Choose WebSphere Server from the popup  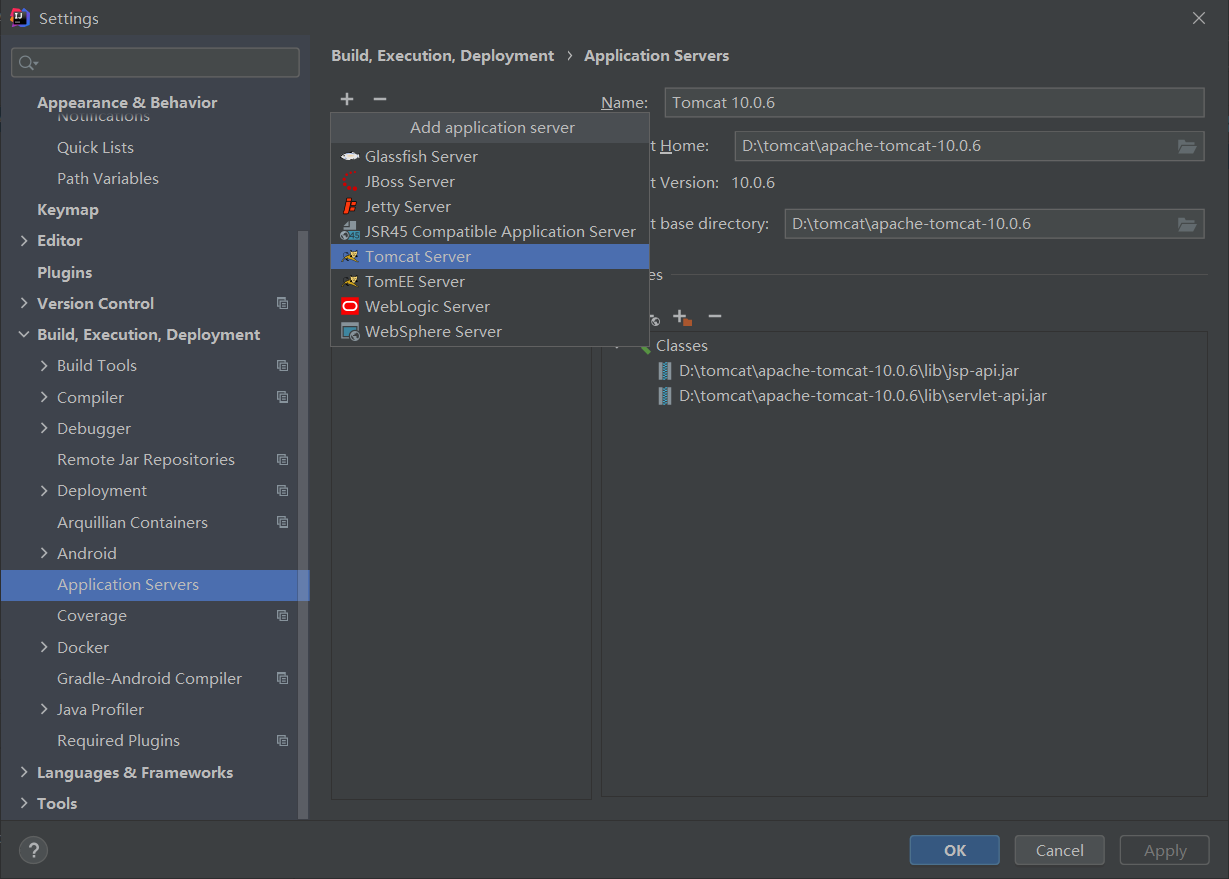click(x=490, y=332)
